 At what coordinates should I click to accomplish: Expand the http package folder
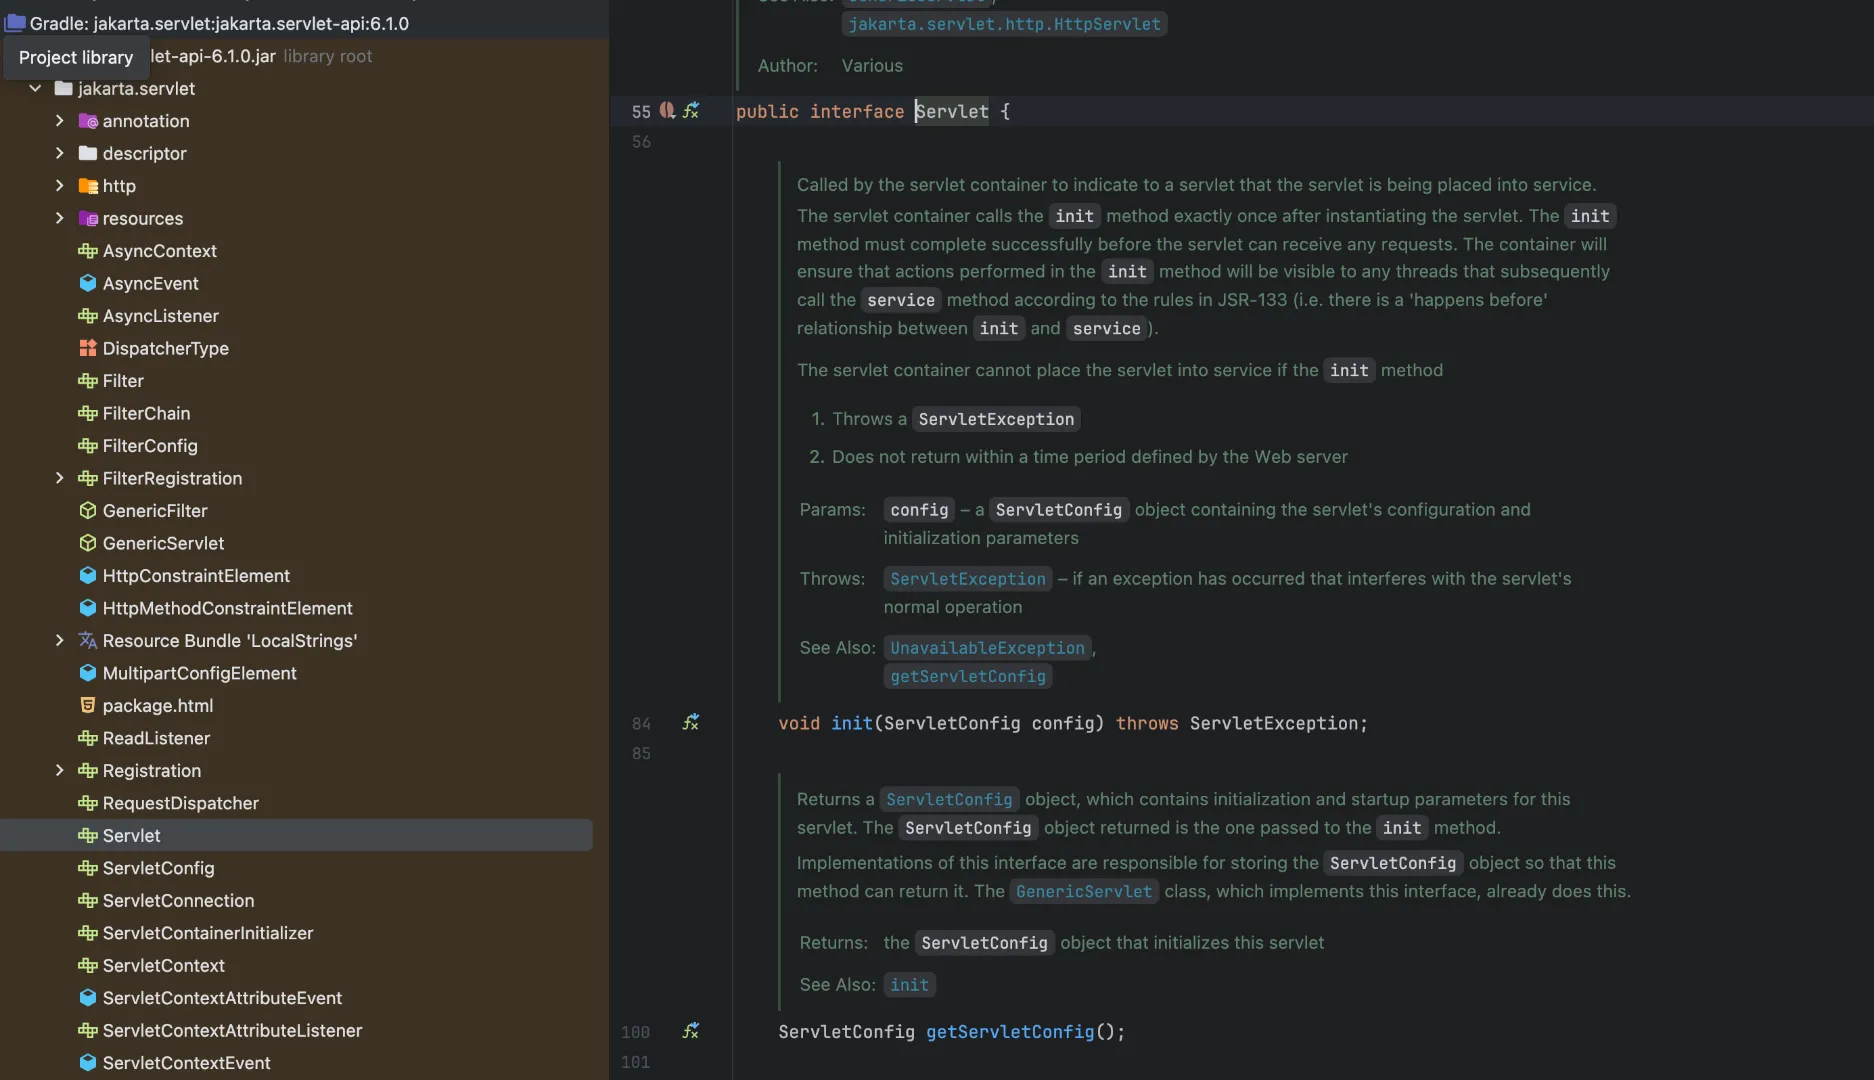pos(59,186)
